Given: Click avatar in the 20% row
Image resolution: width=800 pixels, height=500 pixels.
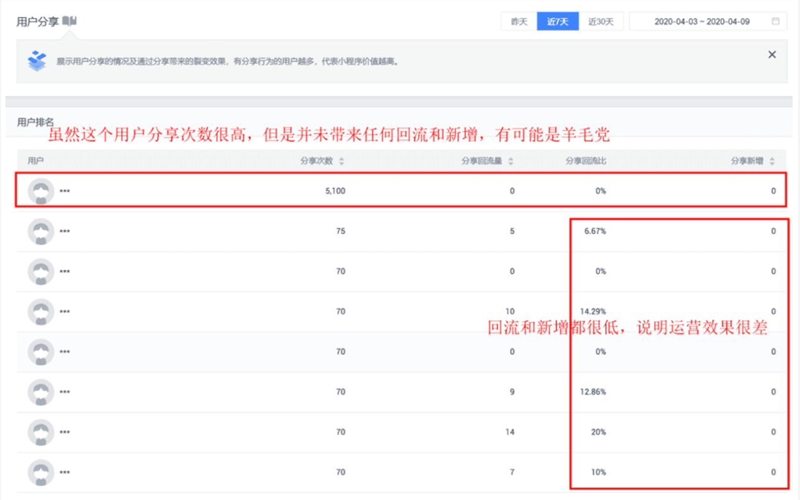Looking at the screenshot, I should [41, 432].
